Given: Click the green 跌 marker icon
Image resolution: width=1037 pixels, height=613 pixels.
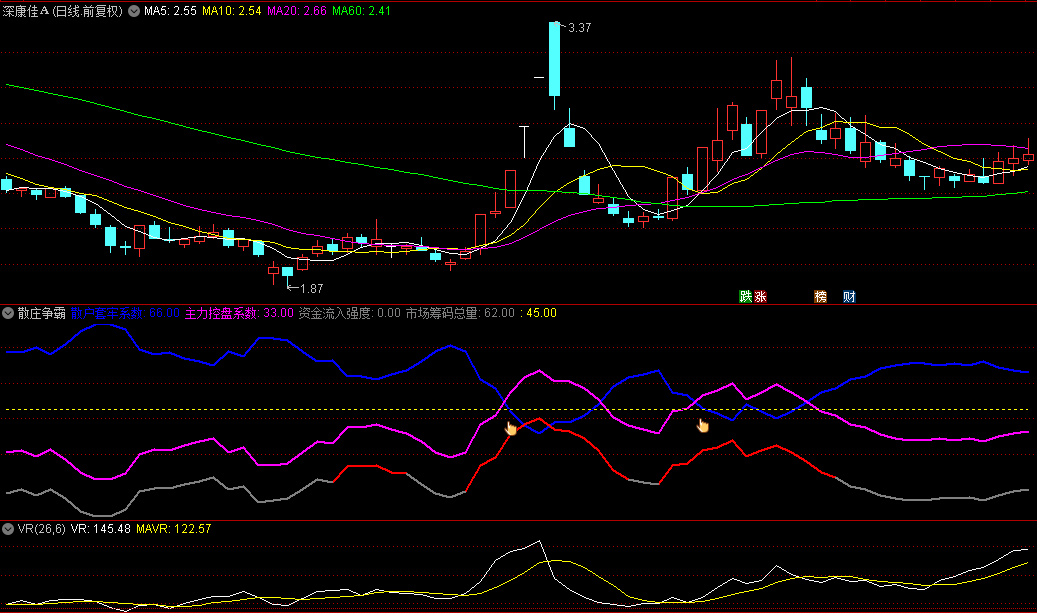Looking at the screenshot, I should (x=745, y=296).
